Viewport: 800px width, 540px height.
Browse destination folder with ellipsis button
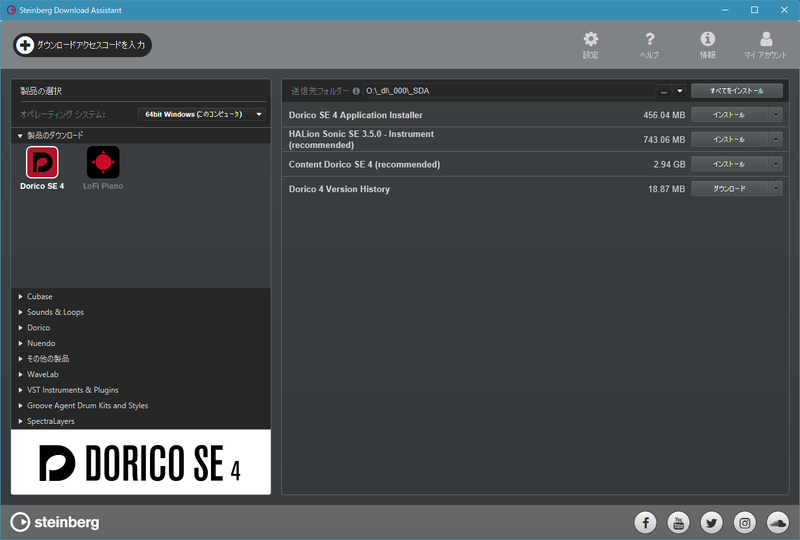664,91
